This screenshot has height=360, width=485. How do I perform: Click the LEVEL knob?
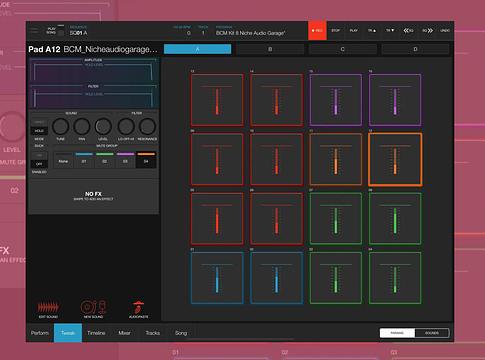pos(103,126)
